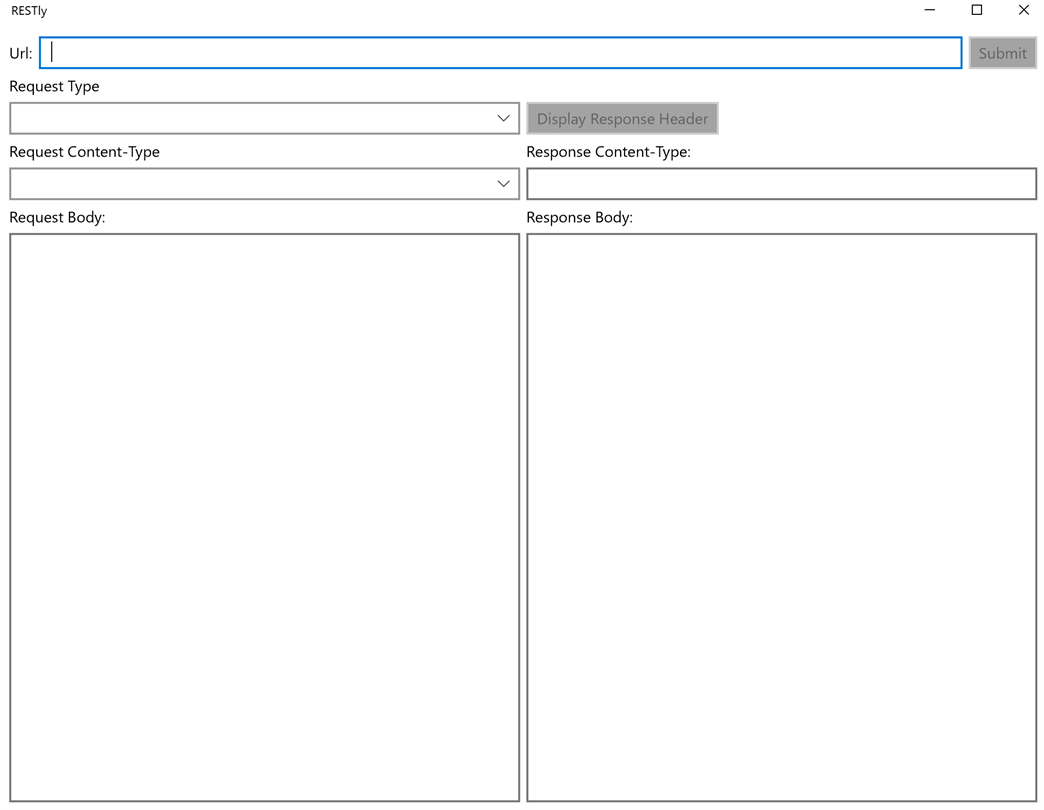Minimize the RESTly window
The width and height of the screenshot is (1044, 810).
(930, 10)
